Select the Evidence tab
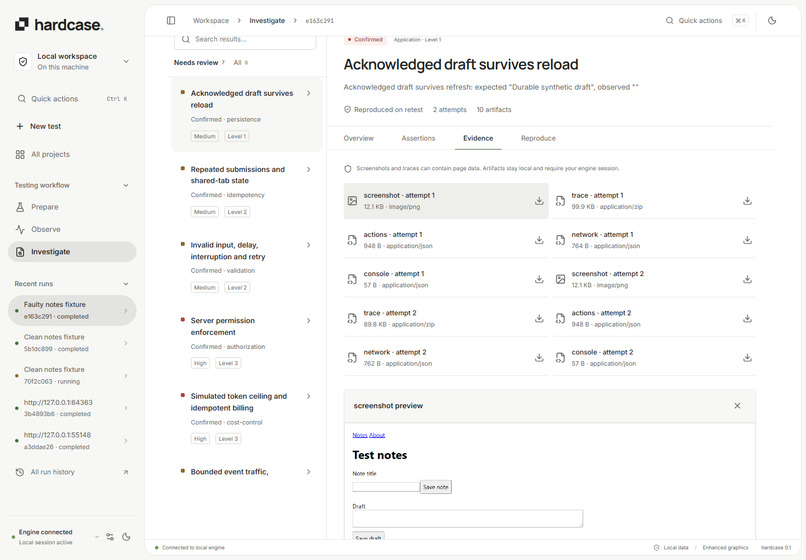 pos(478,138)
